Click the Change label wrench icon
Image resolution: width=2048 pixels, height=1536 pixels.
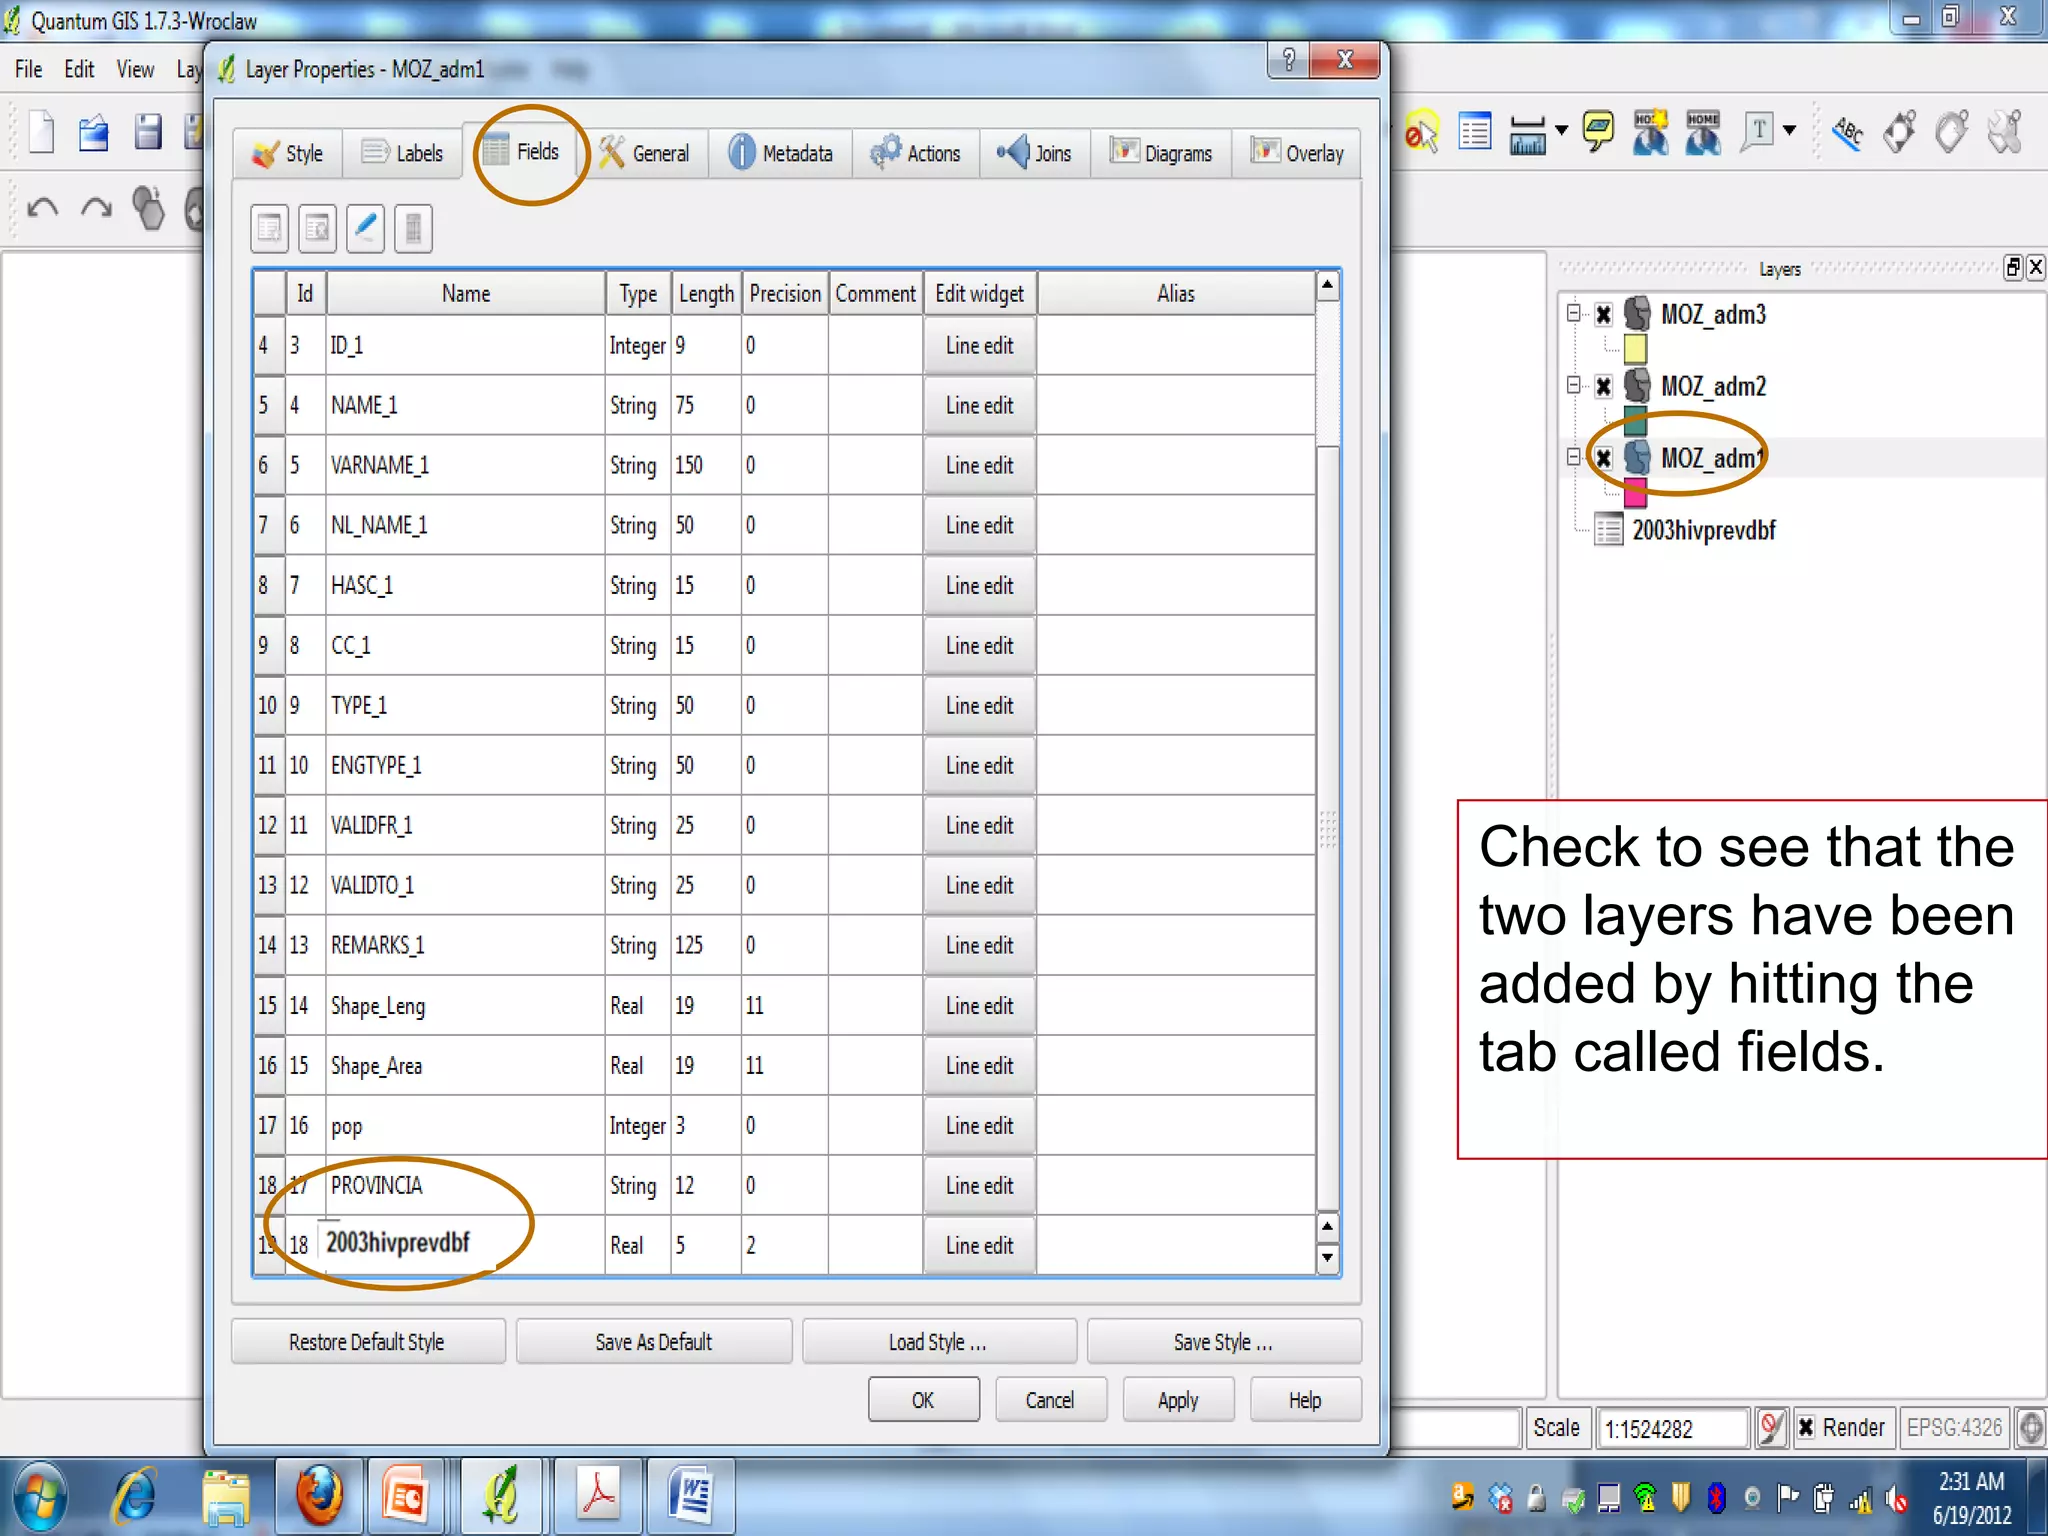click(2004, 132)
